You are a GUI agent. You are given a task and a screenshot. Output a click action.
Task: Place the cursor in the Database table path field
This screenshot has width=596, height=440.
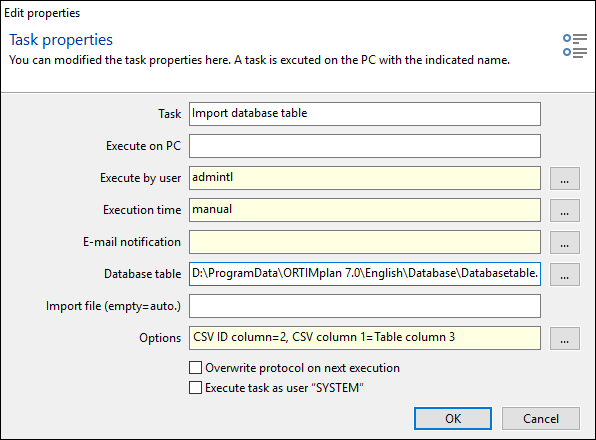365,274
